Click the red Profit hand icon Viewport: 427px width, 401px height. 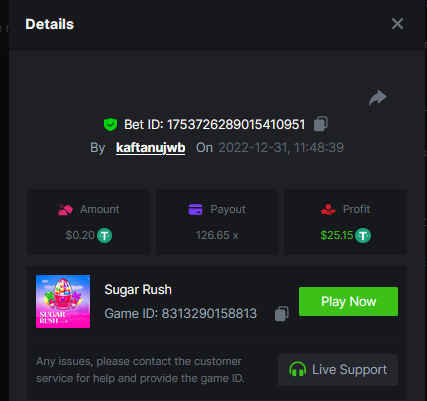328,210
